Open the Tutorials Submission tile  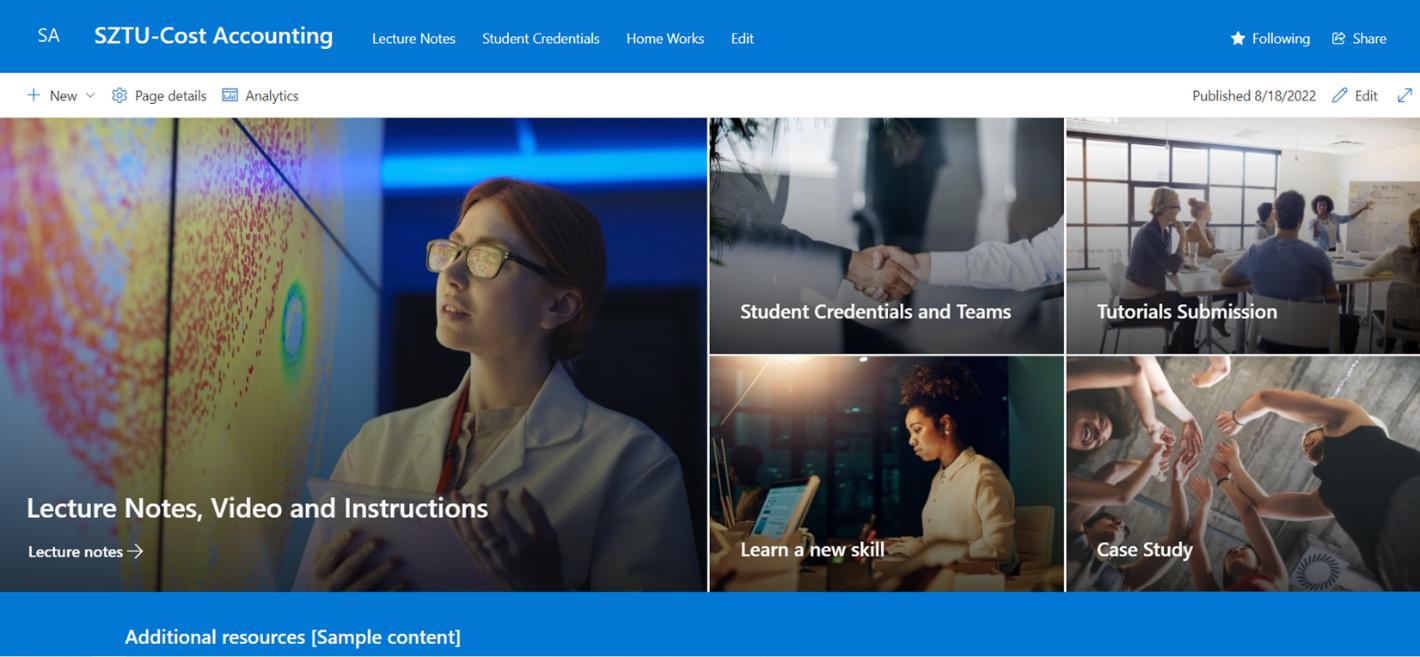[1243, 236]
